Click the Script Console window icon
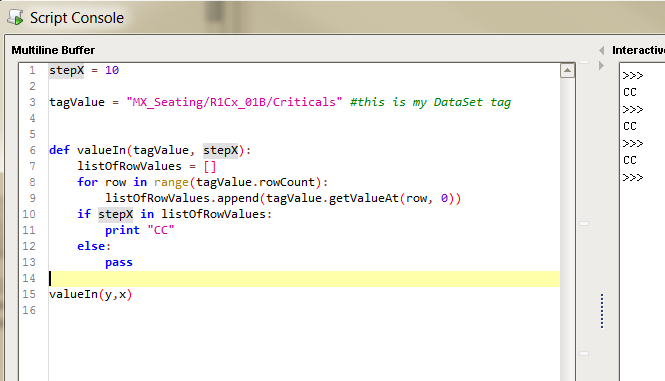 coord(16,17)
